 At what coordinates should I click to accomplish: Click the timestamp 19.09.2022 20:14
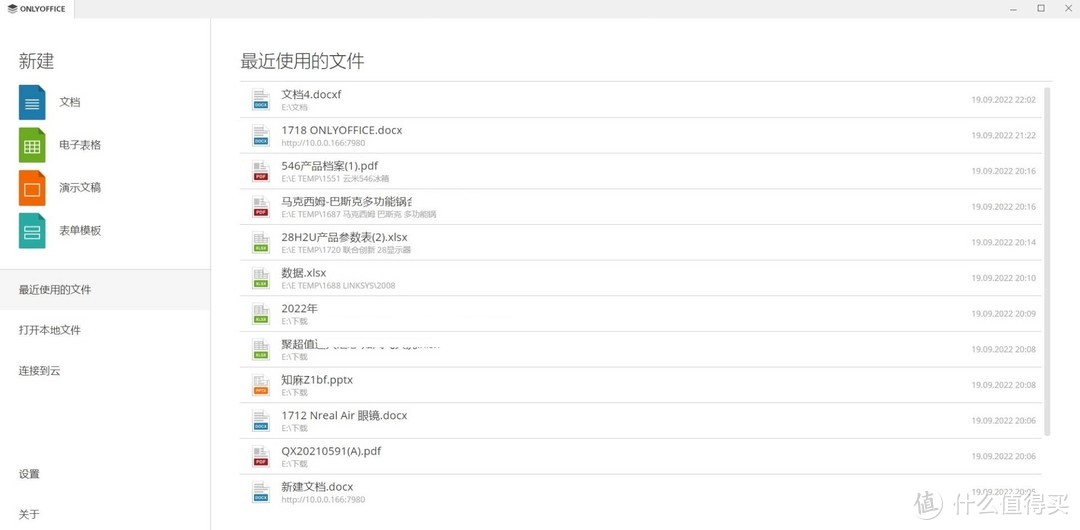pos(1004,243)
